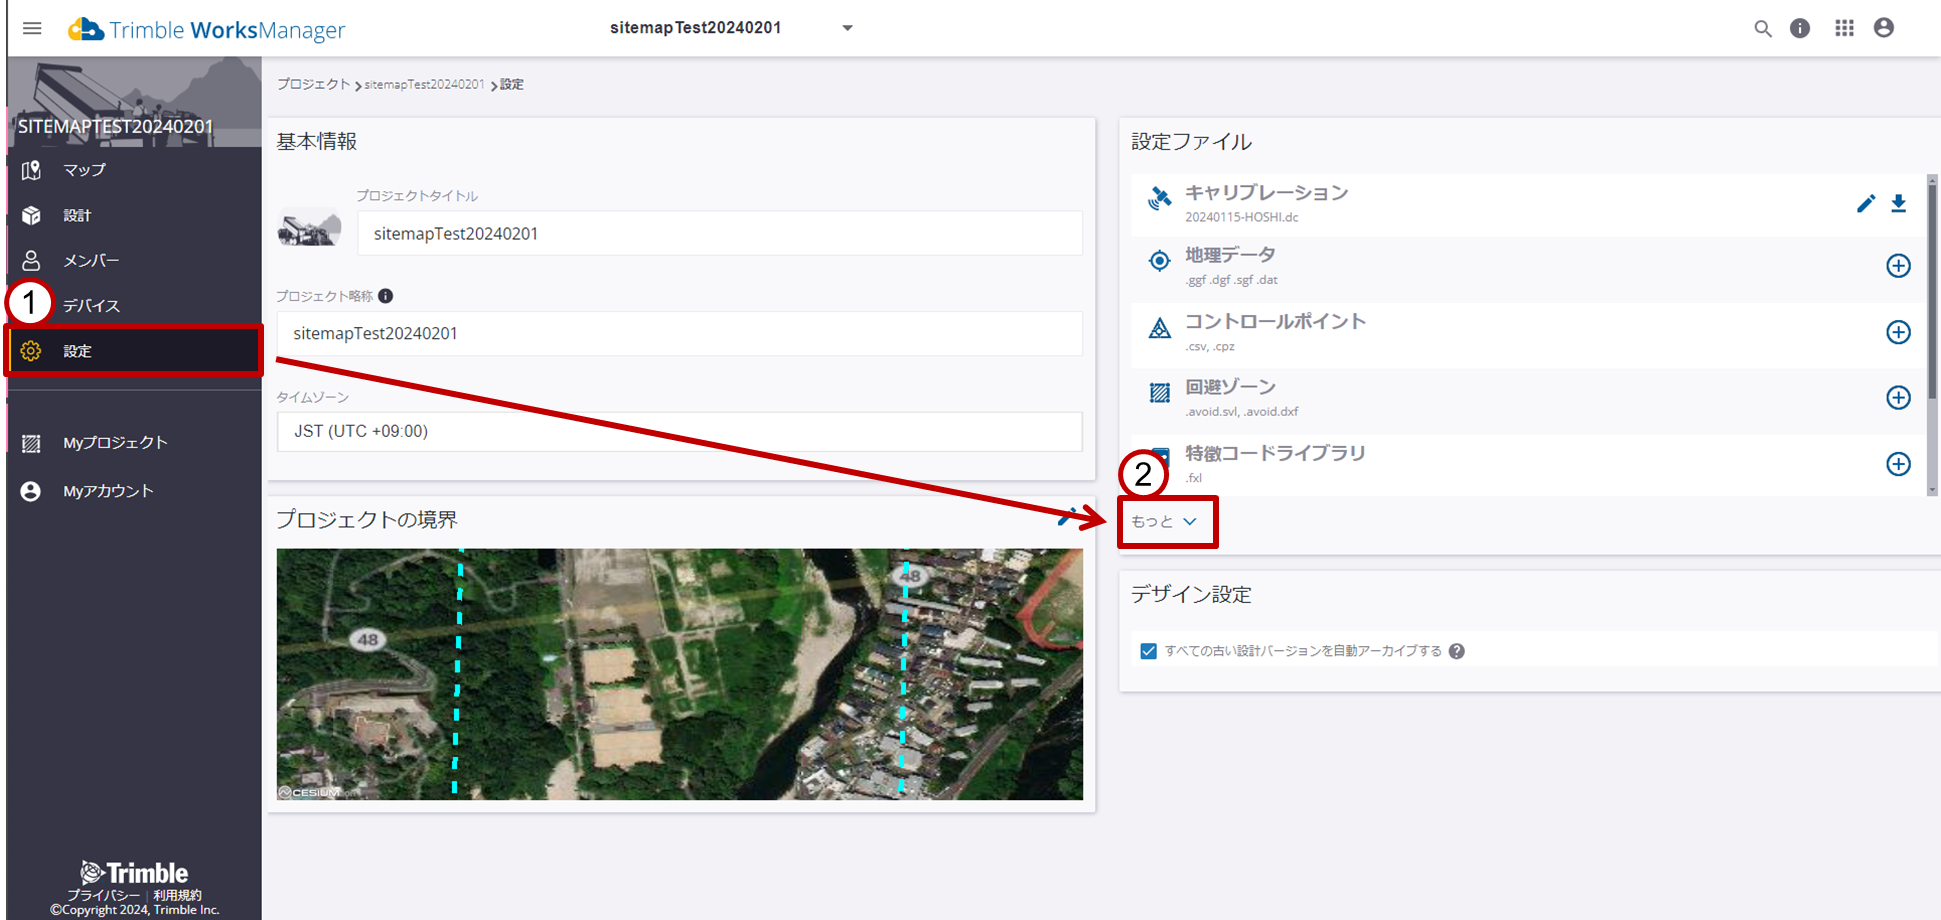
Task: Open the 利用規約 link in footer
Action: pyautogui.click(x=177, y=895)
